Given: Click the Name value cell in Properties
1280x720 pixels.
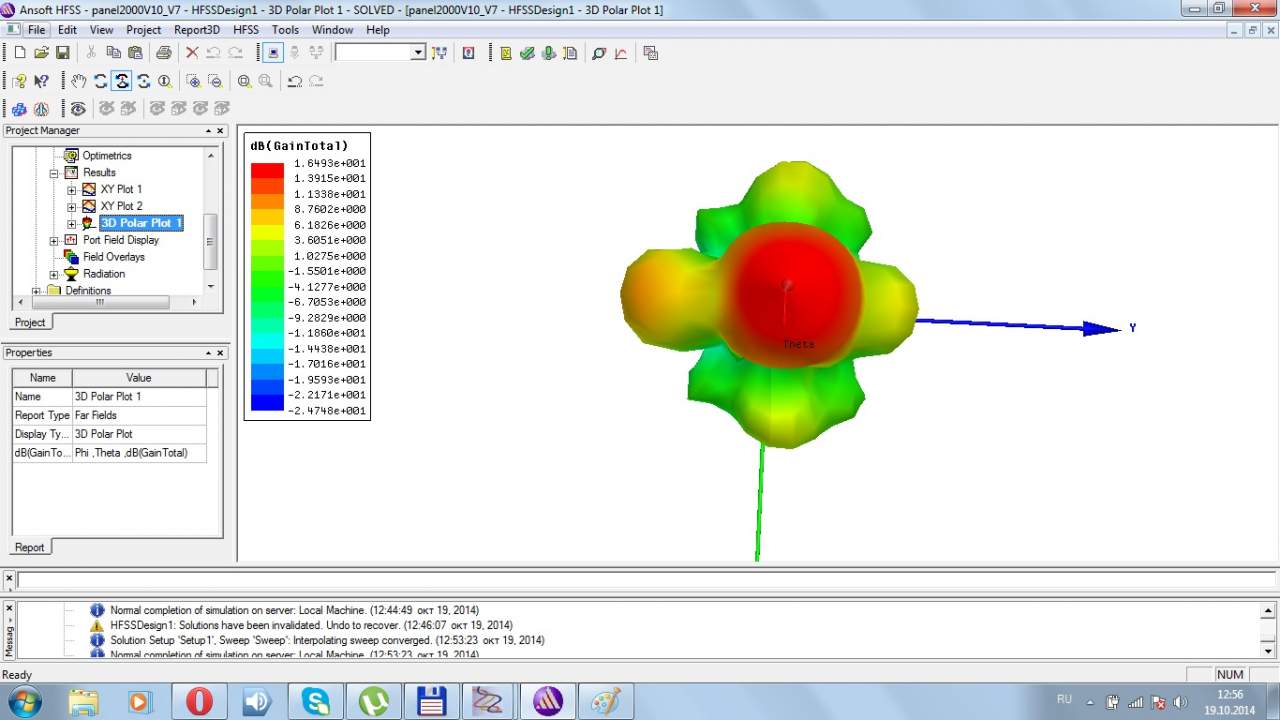Looking at the screenshot, I should tap(139, 397).
